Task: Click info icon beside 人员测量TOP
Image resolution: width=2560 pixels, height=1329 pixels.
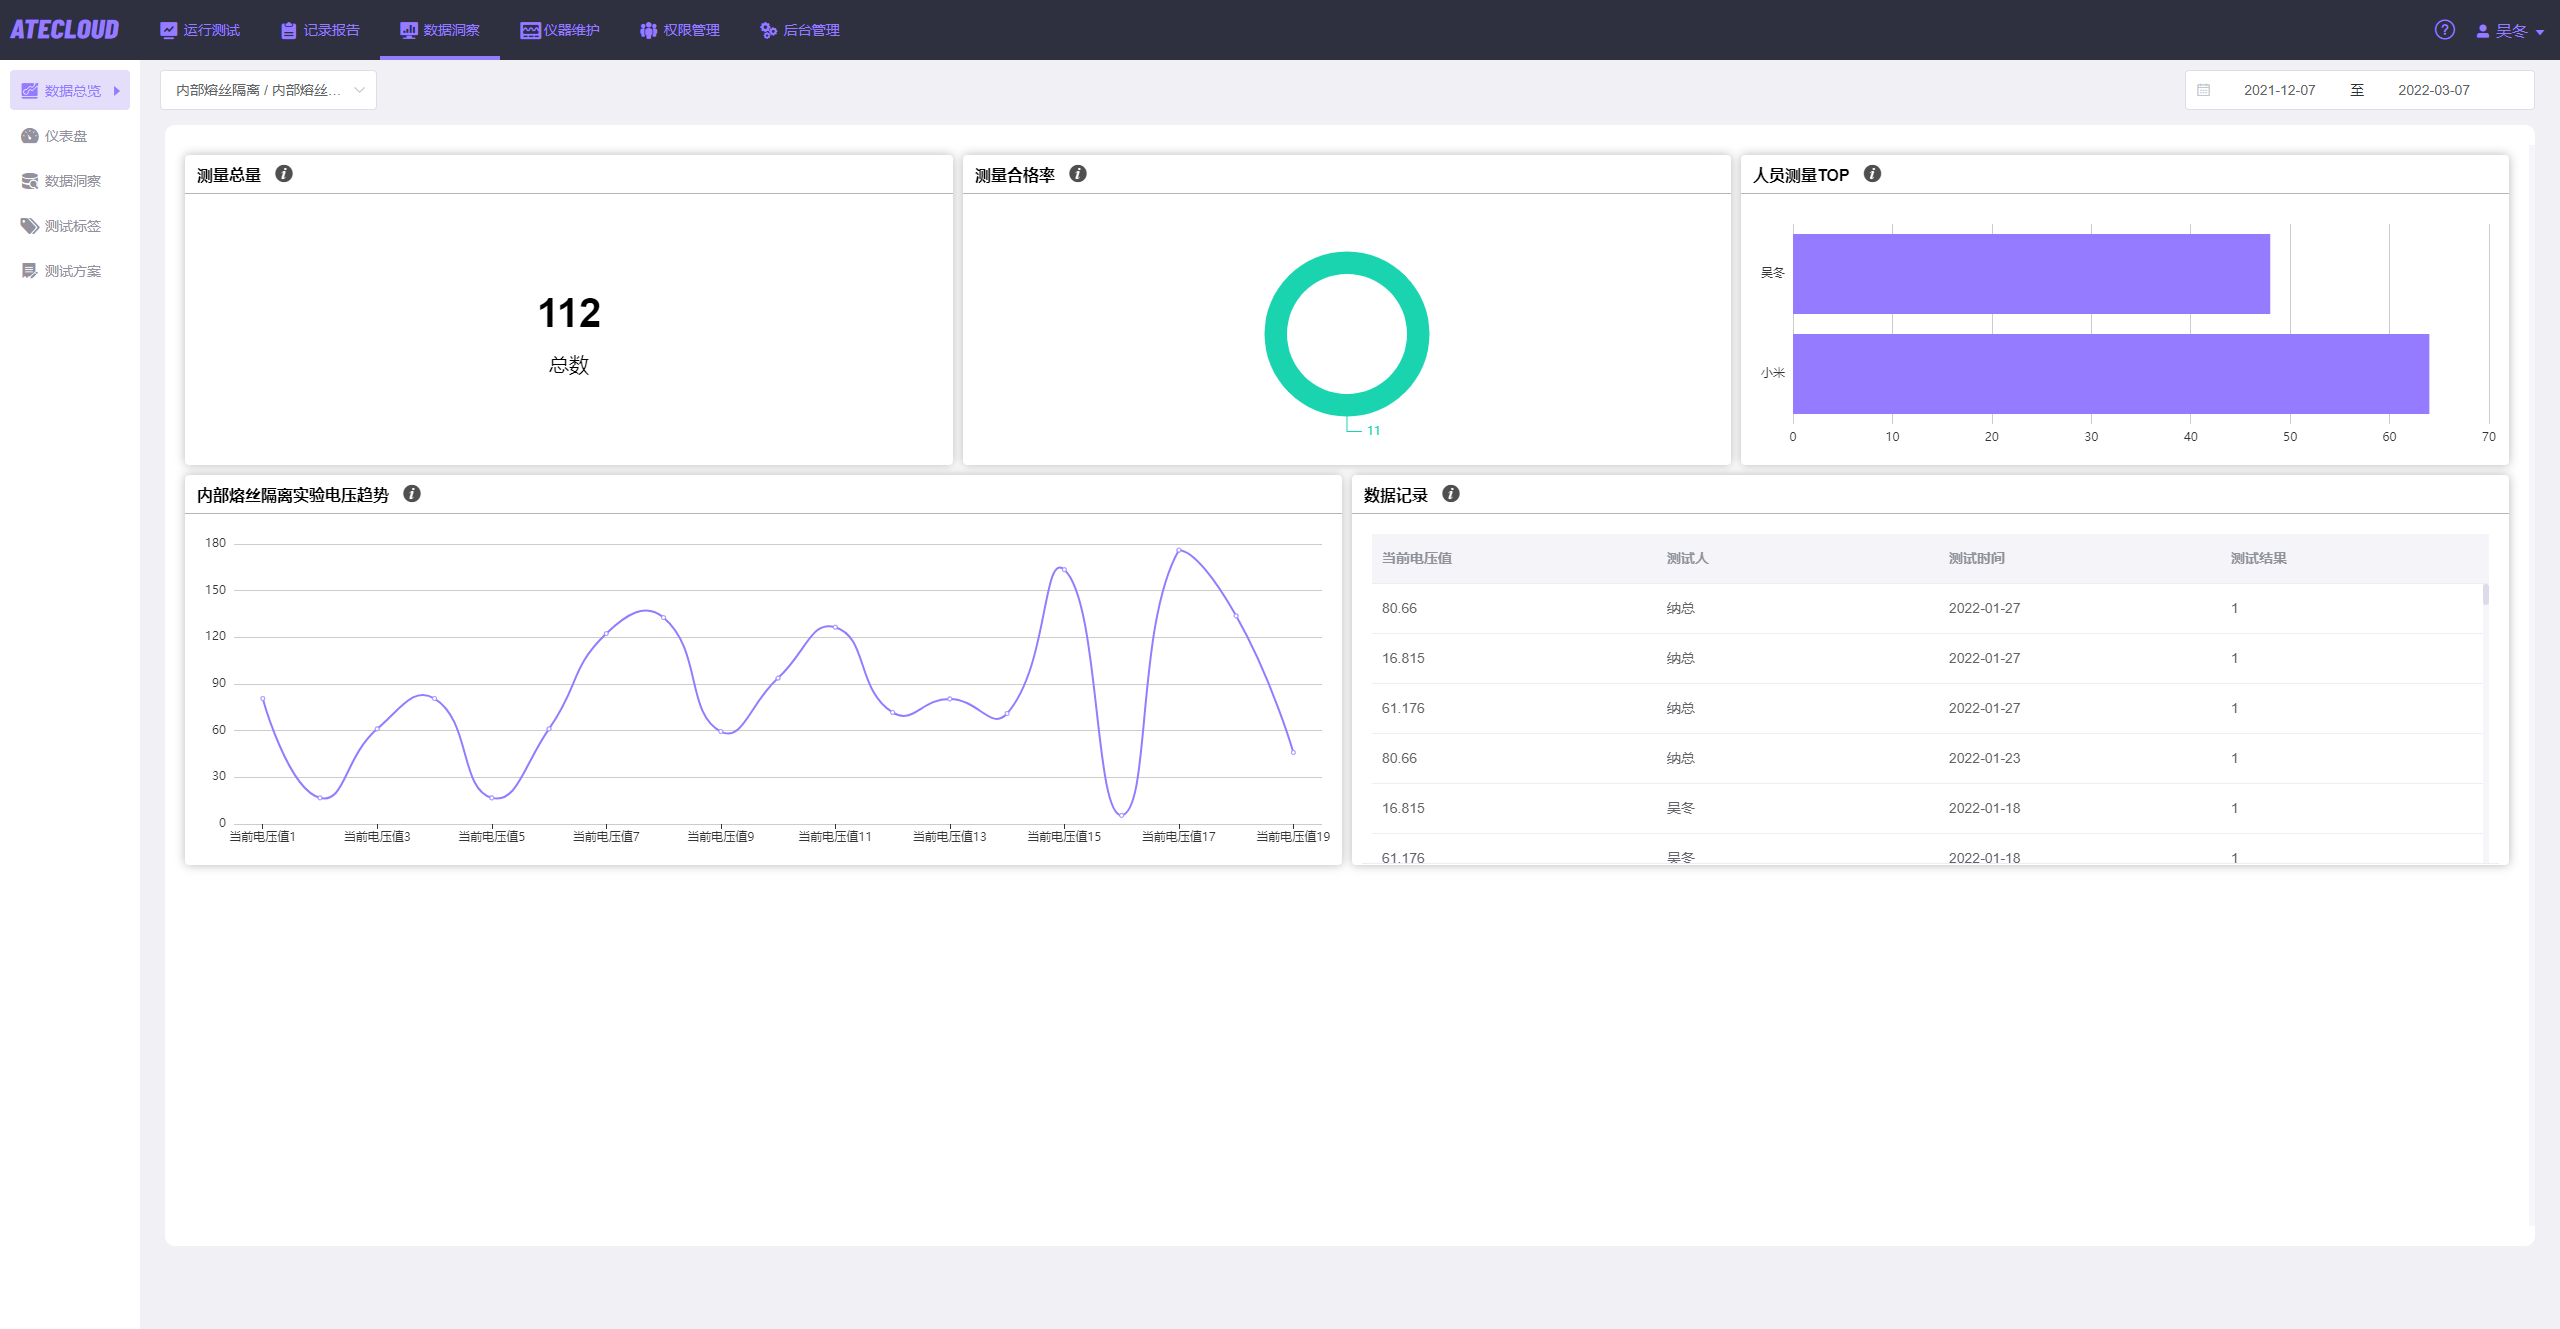Action: click(x=1872, y=174)
